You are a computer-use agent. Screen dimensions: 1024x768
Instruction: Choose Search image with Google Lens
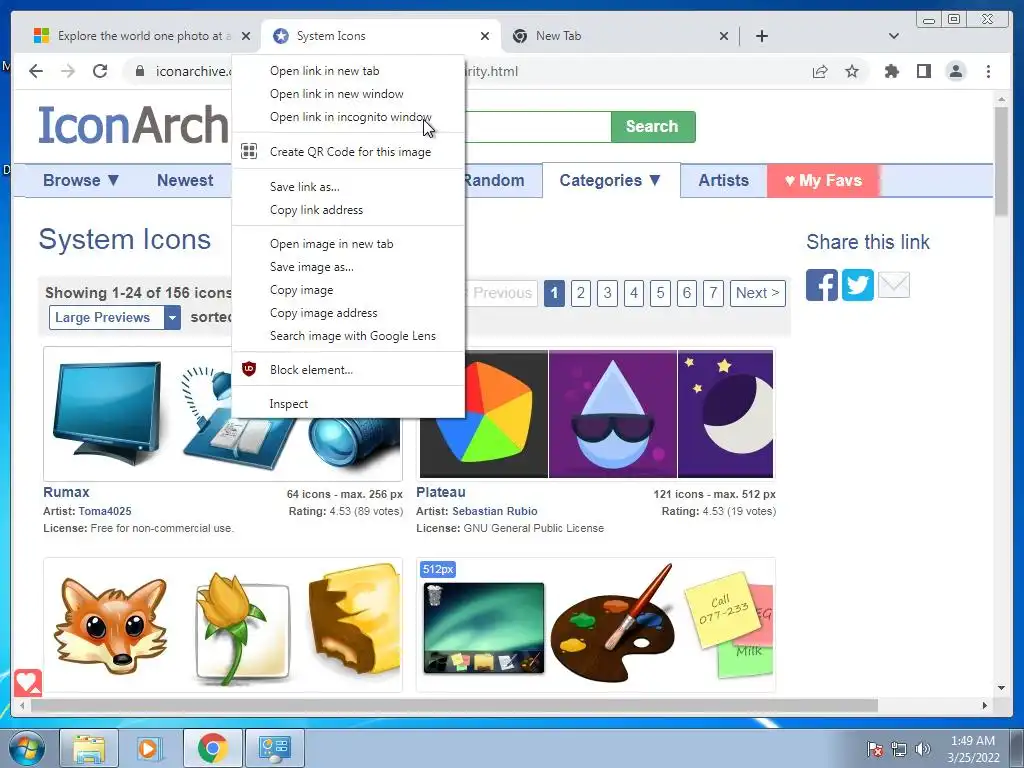point(349,336)
